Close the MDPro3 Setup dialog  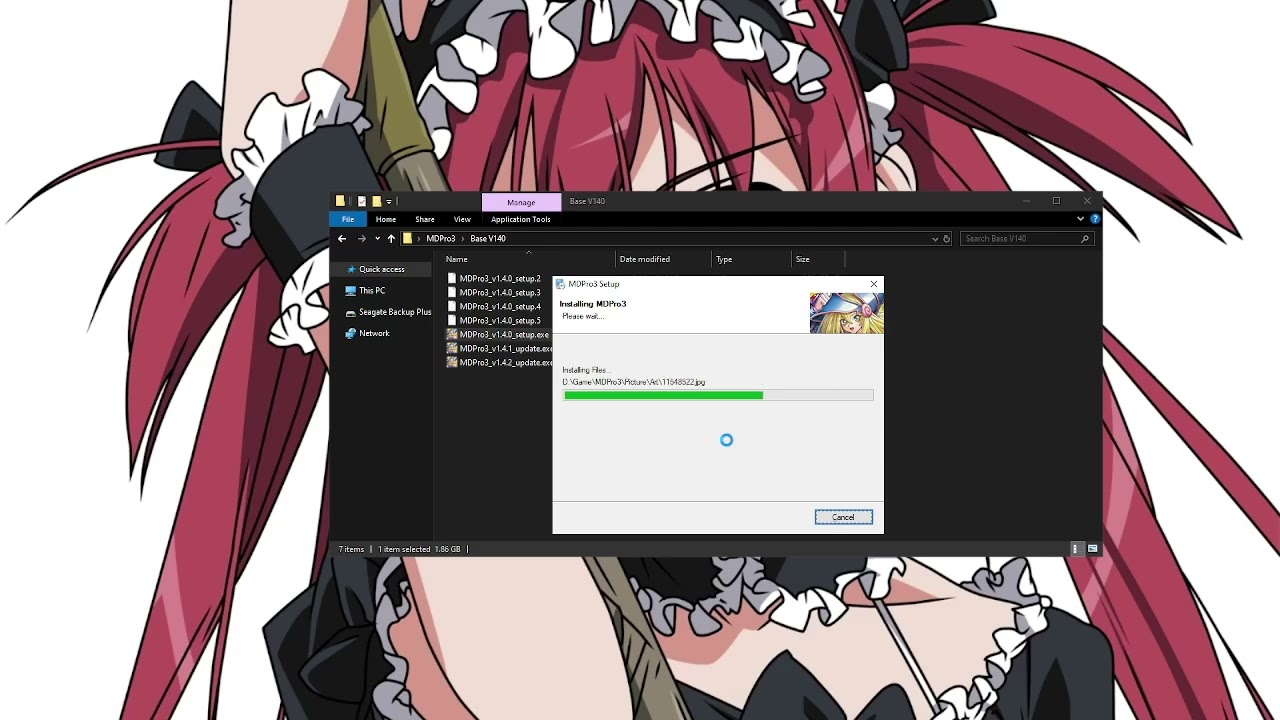(x=874, y=284)
